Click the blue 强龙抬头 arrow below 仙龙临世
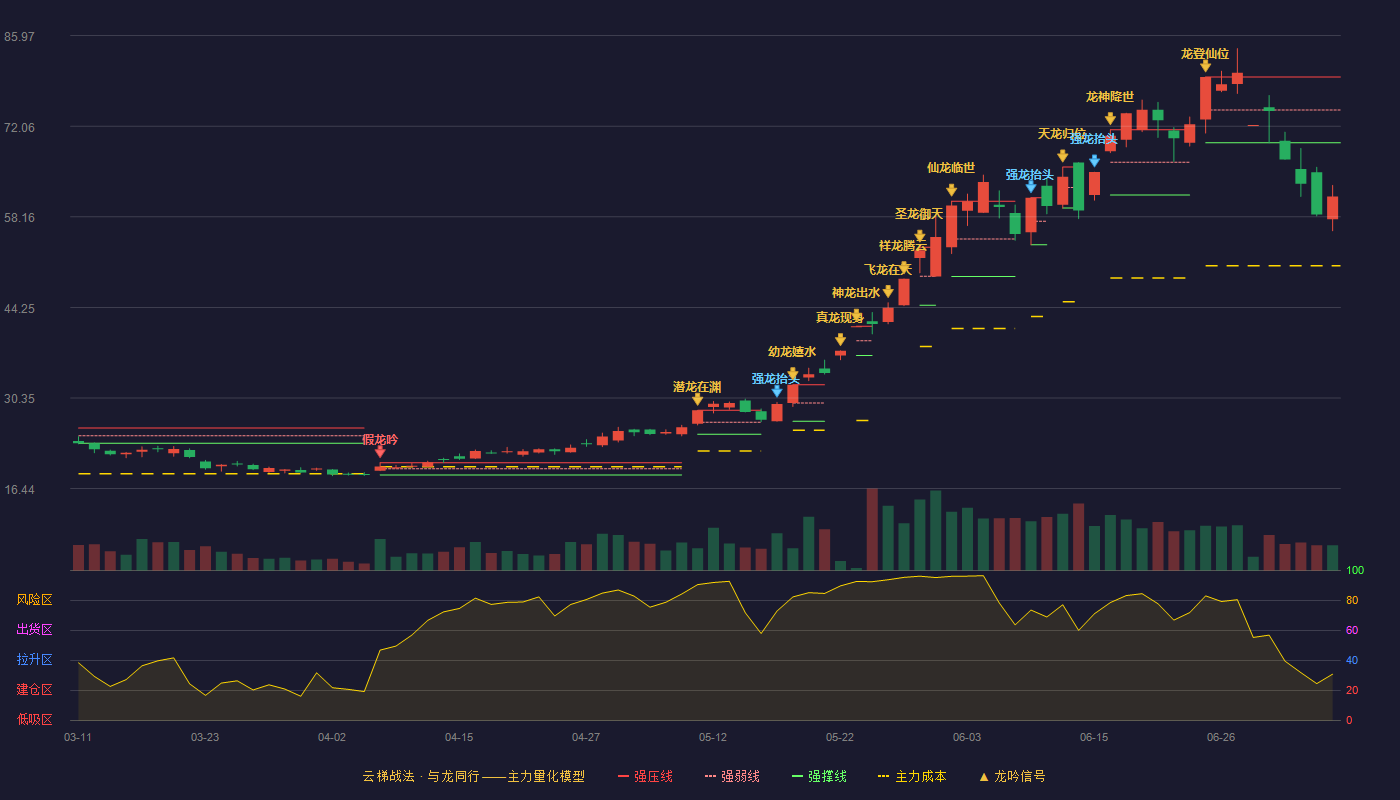The width and height of the screenshot is (1400, 800). click(x=1031, y=186)
